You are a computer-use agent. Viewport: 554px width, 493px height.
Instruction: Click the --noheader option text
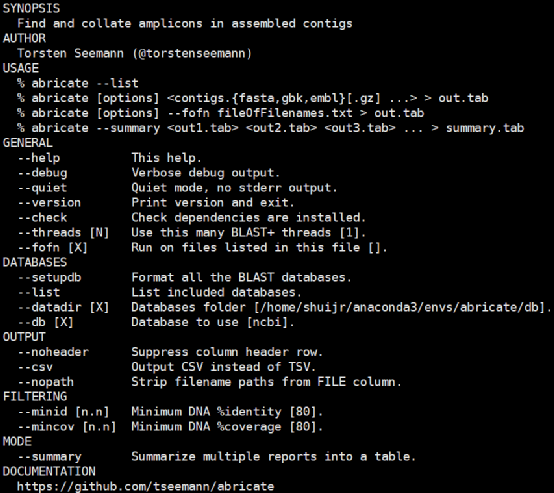(x=53, y=352)
